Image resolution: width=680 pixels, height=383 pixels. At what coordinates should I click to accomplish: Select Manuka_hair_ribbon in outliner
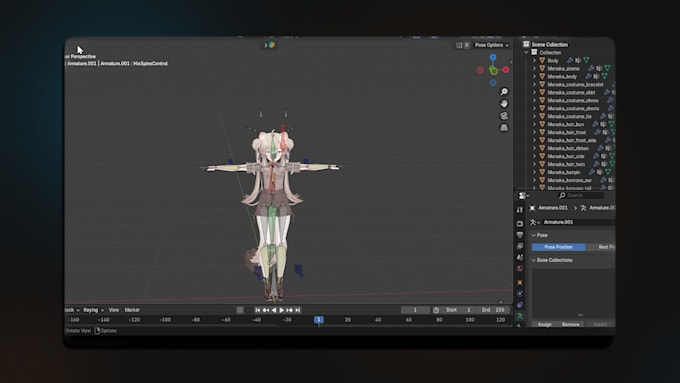(568, 148)
